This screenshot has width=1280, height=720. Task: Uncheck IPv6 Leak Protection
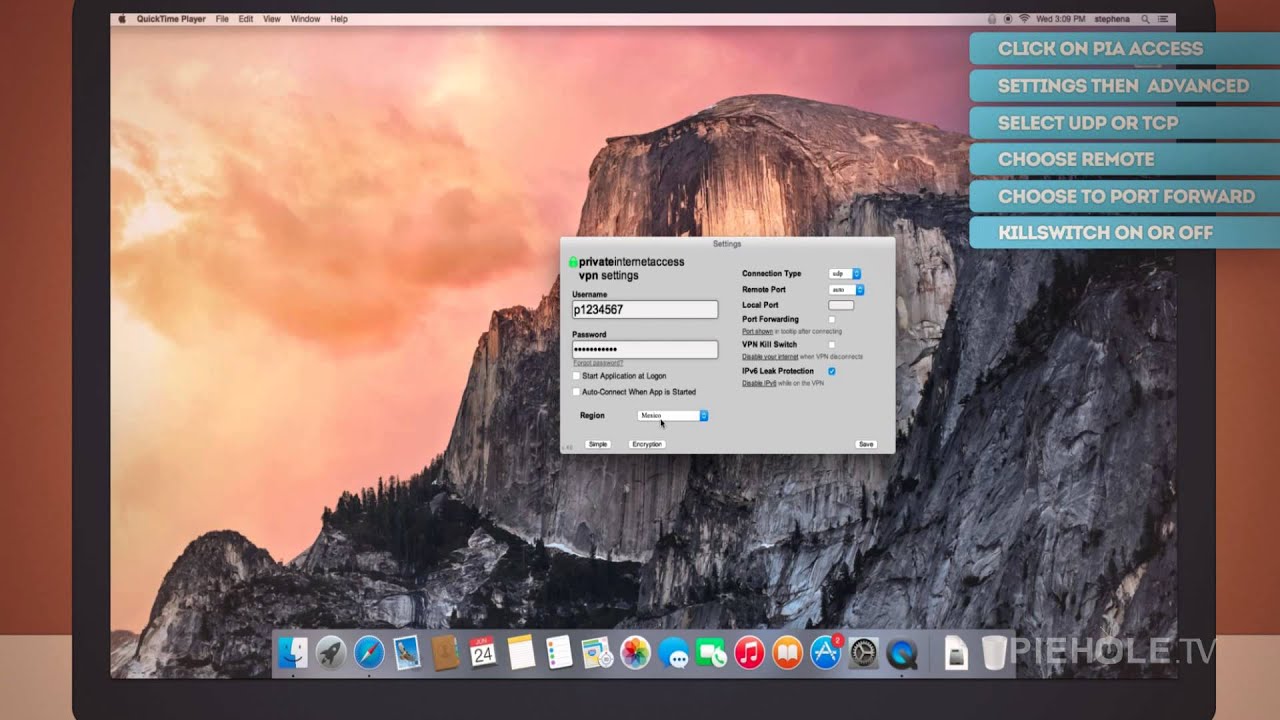(x=831, y=371)
